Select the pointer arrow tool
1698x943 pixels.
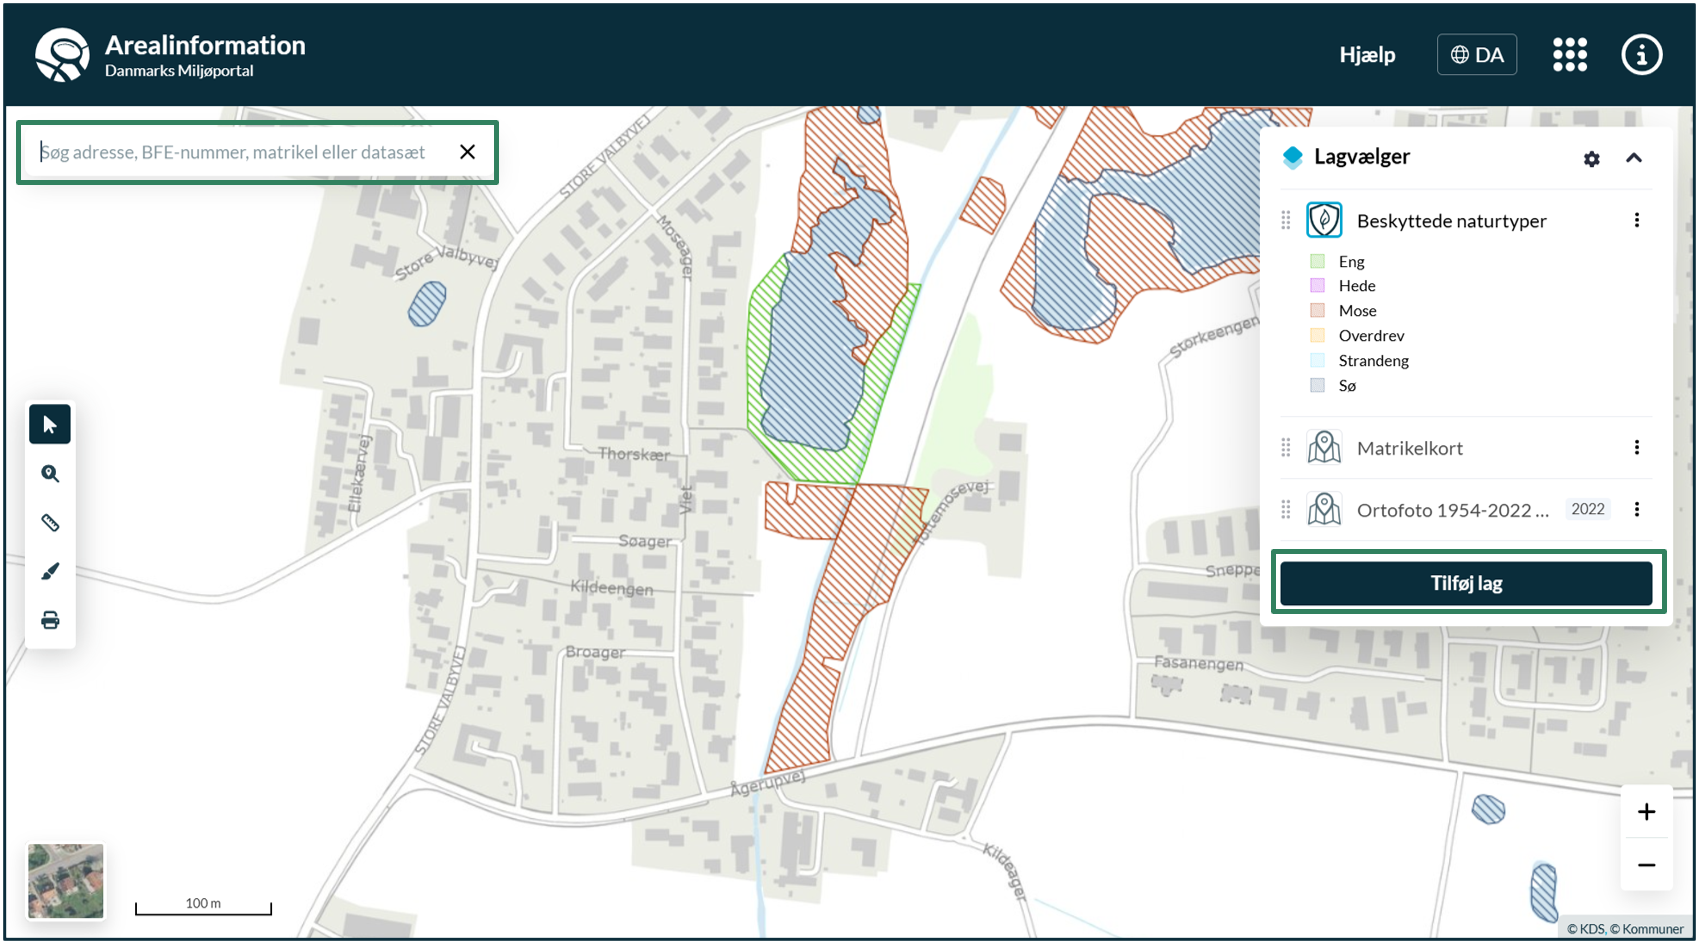50,425
